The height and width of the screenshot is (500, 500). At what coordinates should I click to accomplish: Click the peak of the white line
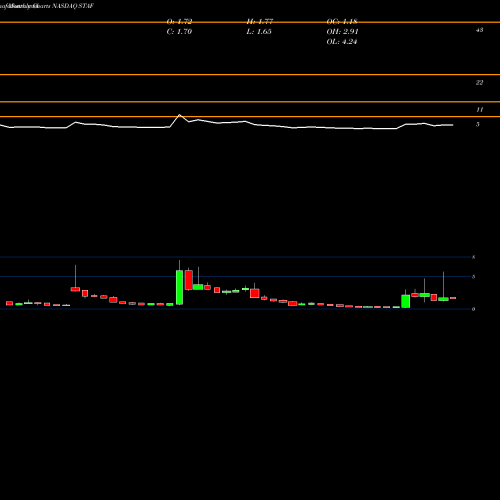[180, 115]
